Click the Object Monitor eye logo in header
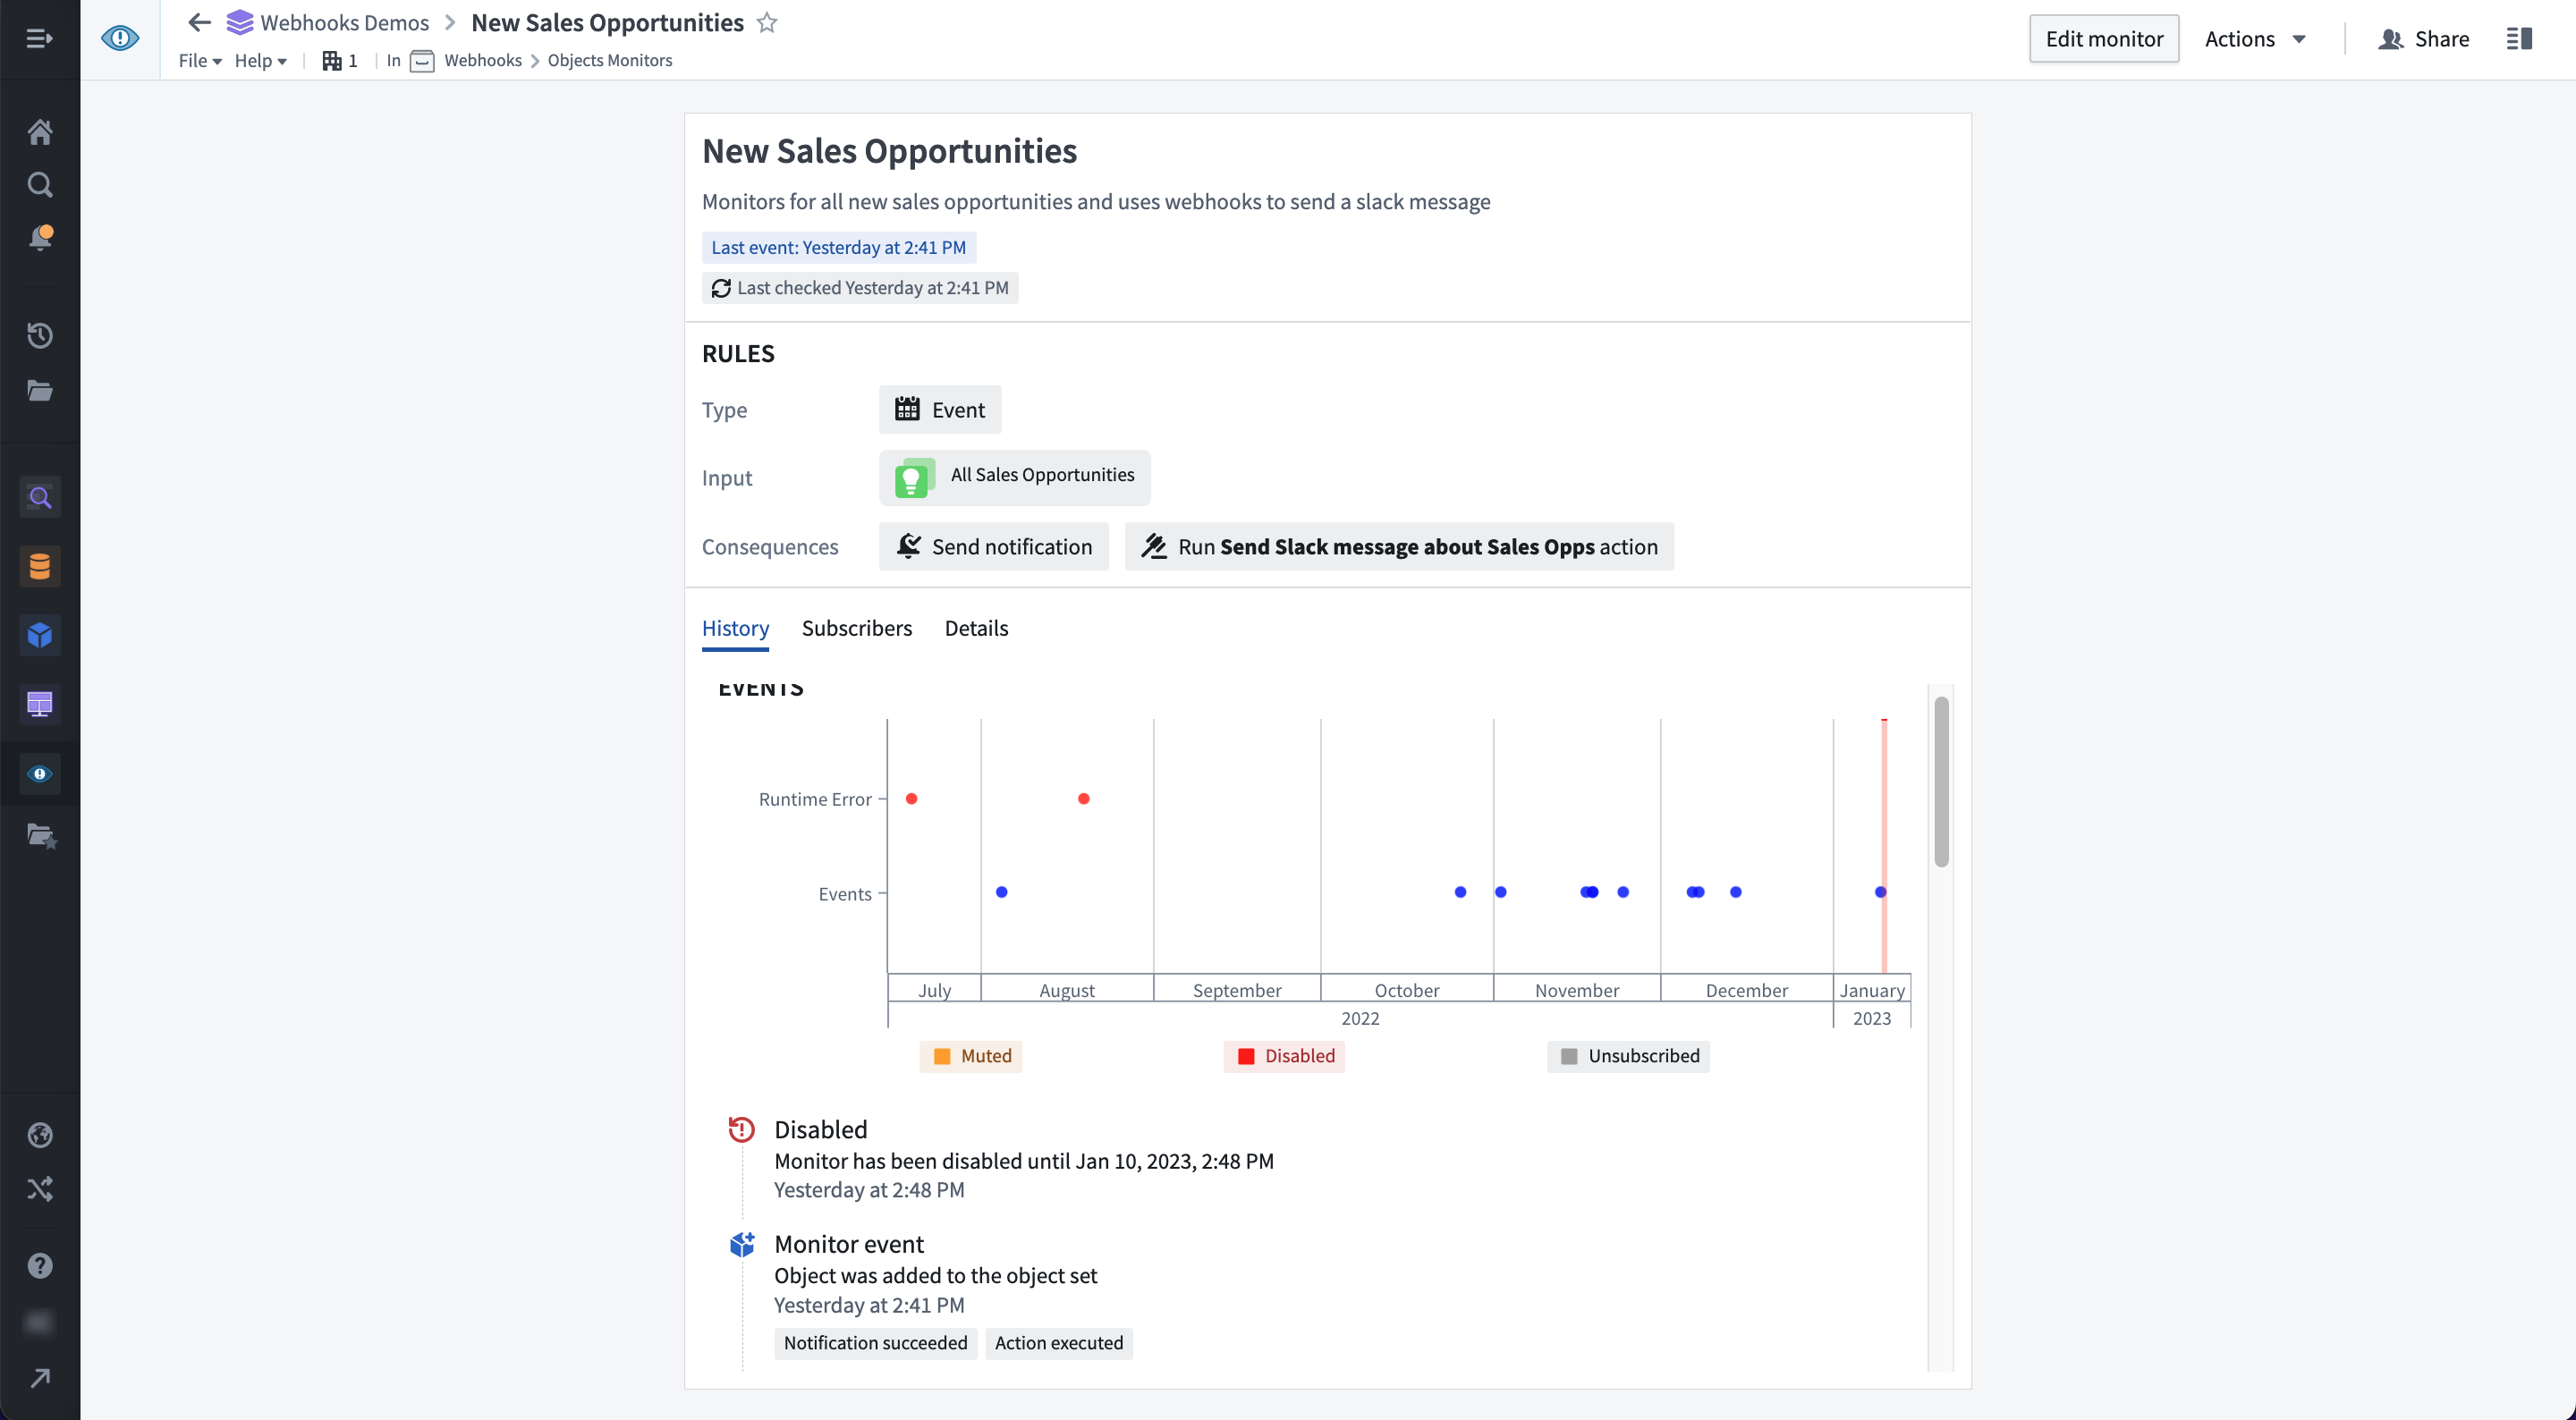2576x1420 pixels. (x=120, y=38)
